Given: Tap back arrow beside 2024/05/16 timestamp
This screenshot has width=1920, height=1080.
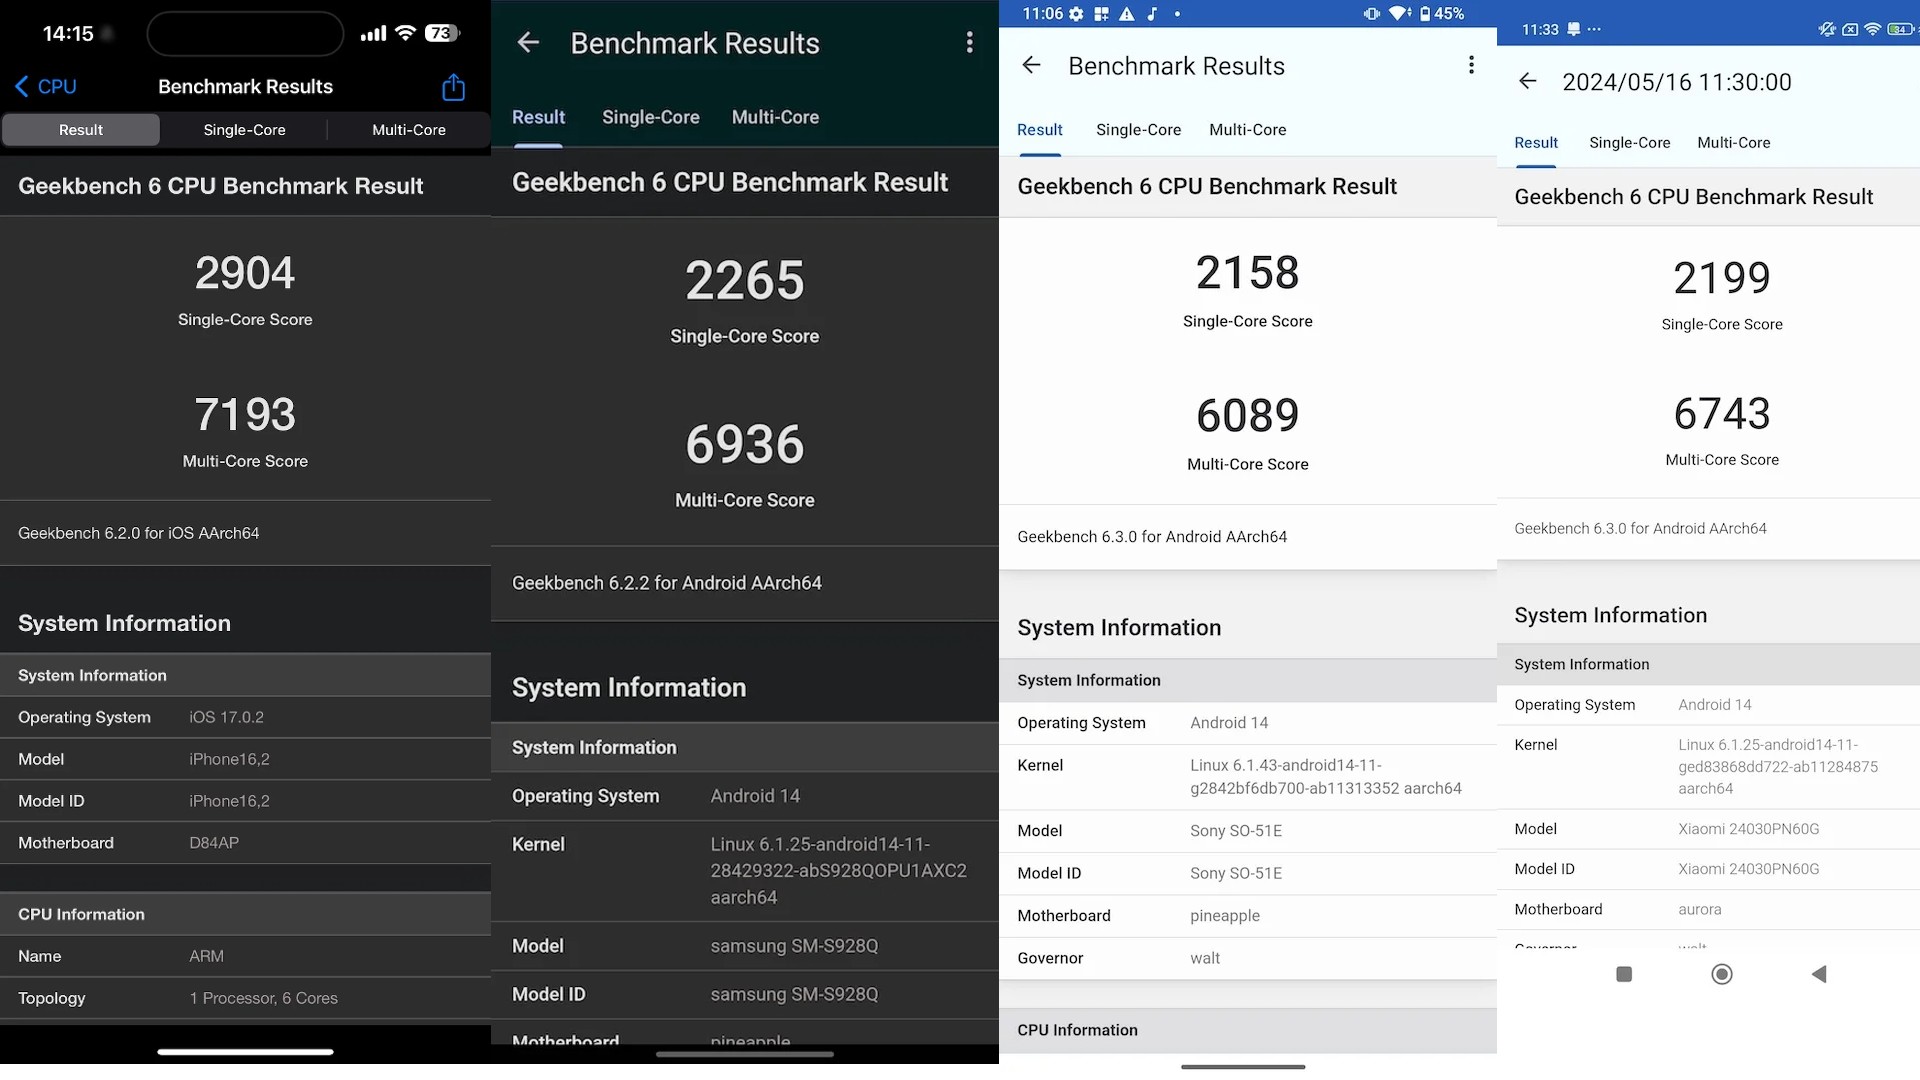Looking at the screenshot, I should (1527, 81).
